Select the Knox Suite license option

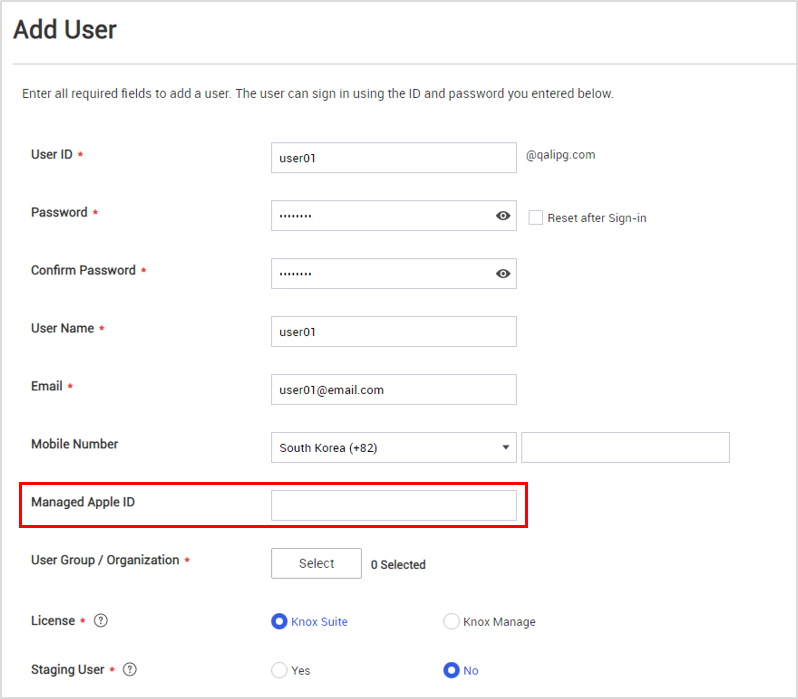pos(279,622)
